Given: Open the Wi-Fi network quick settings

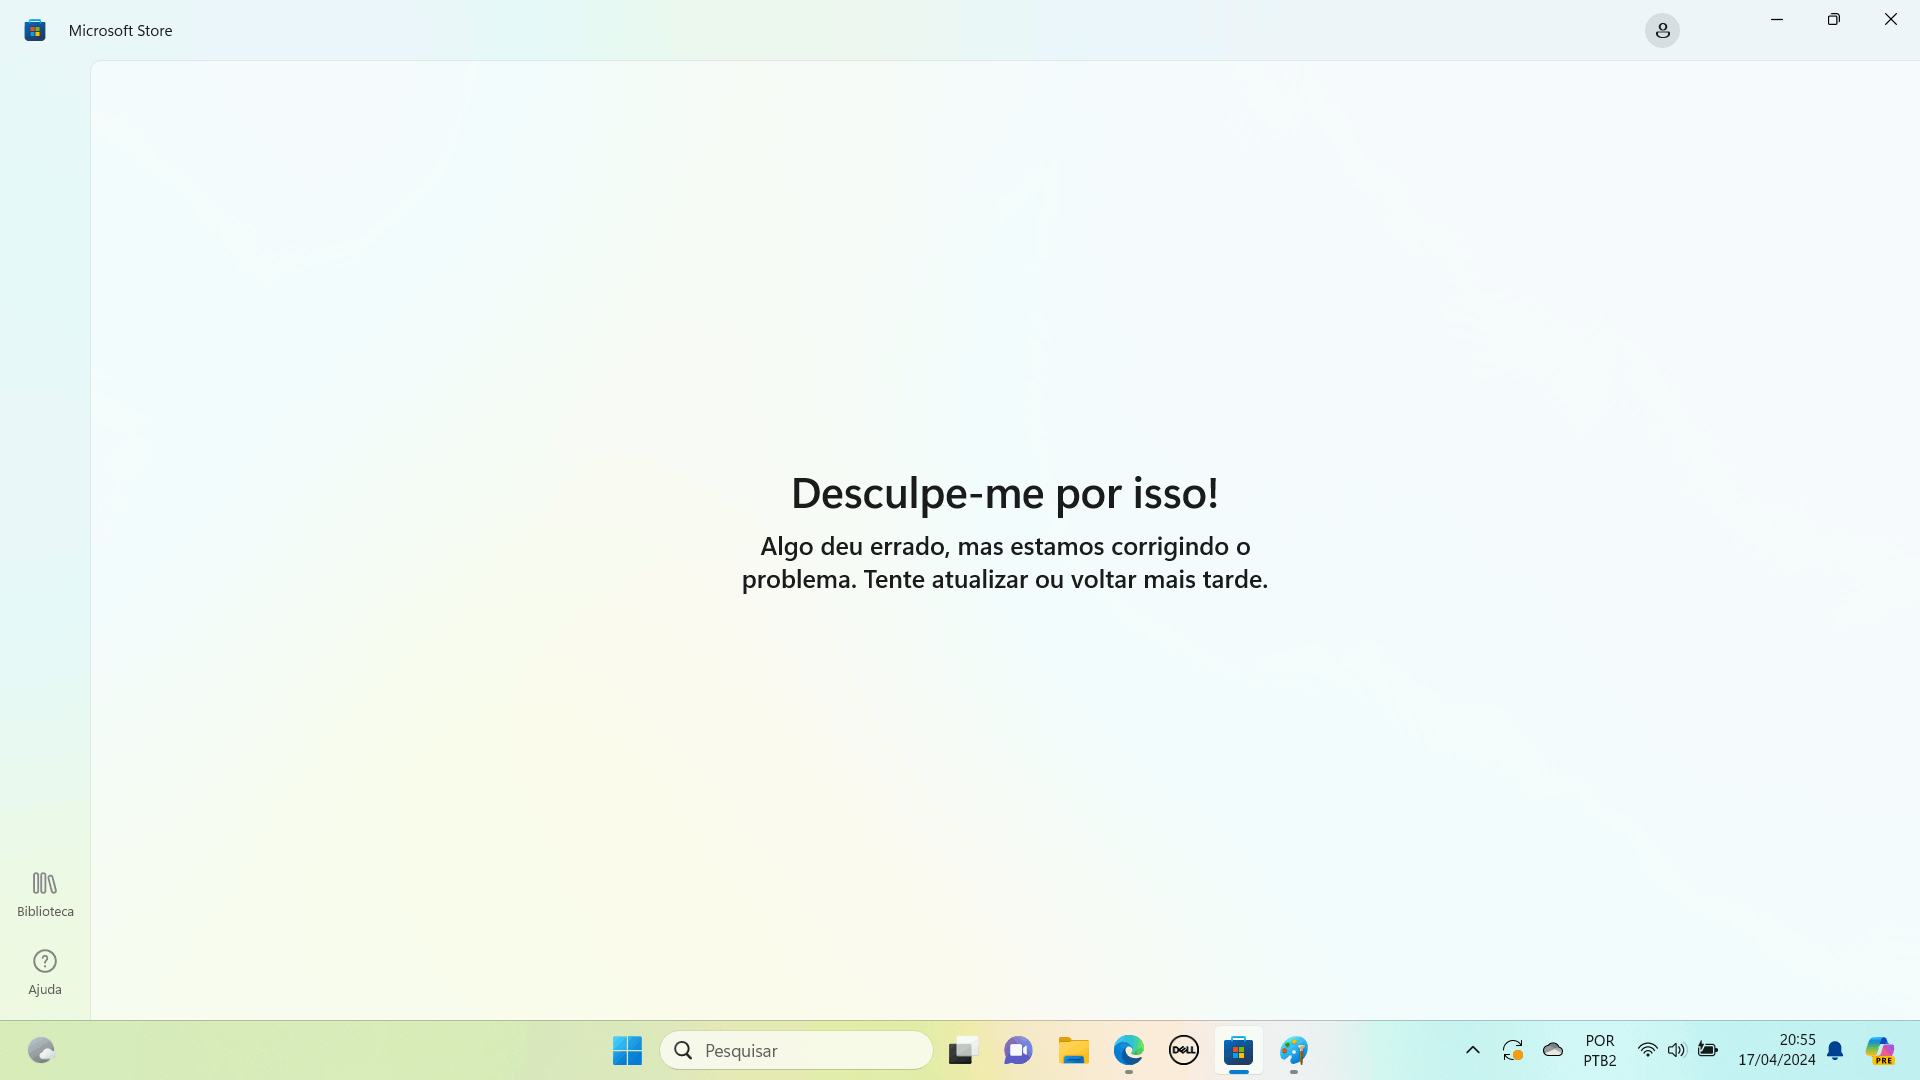Looking at the screenshot, I should point(1647,1050).
